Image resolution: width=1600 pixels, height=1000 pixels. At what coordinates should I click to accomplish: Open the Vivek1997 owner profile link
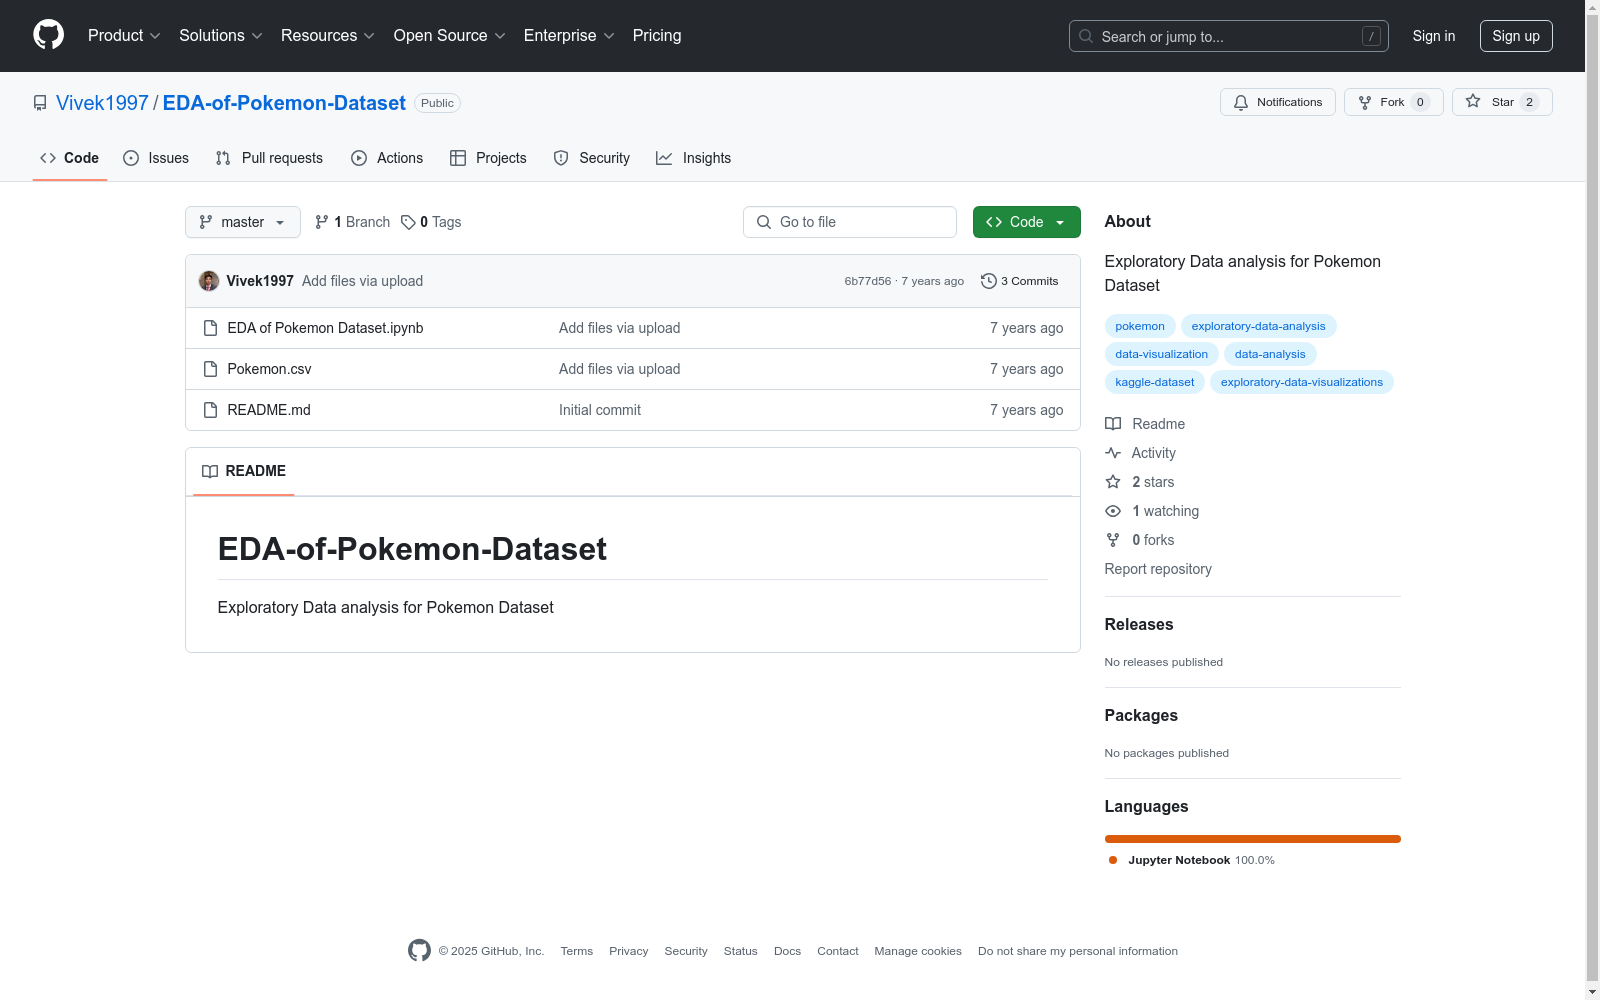coord(102,103)
